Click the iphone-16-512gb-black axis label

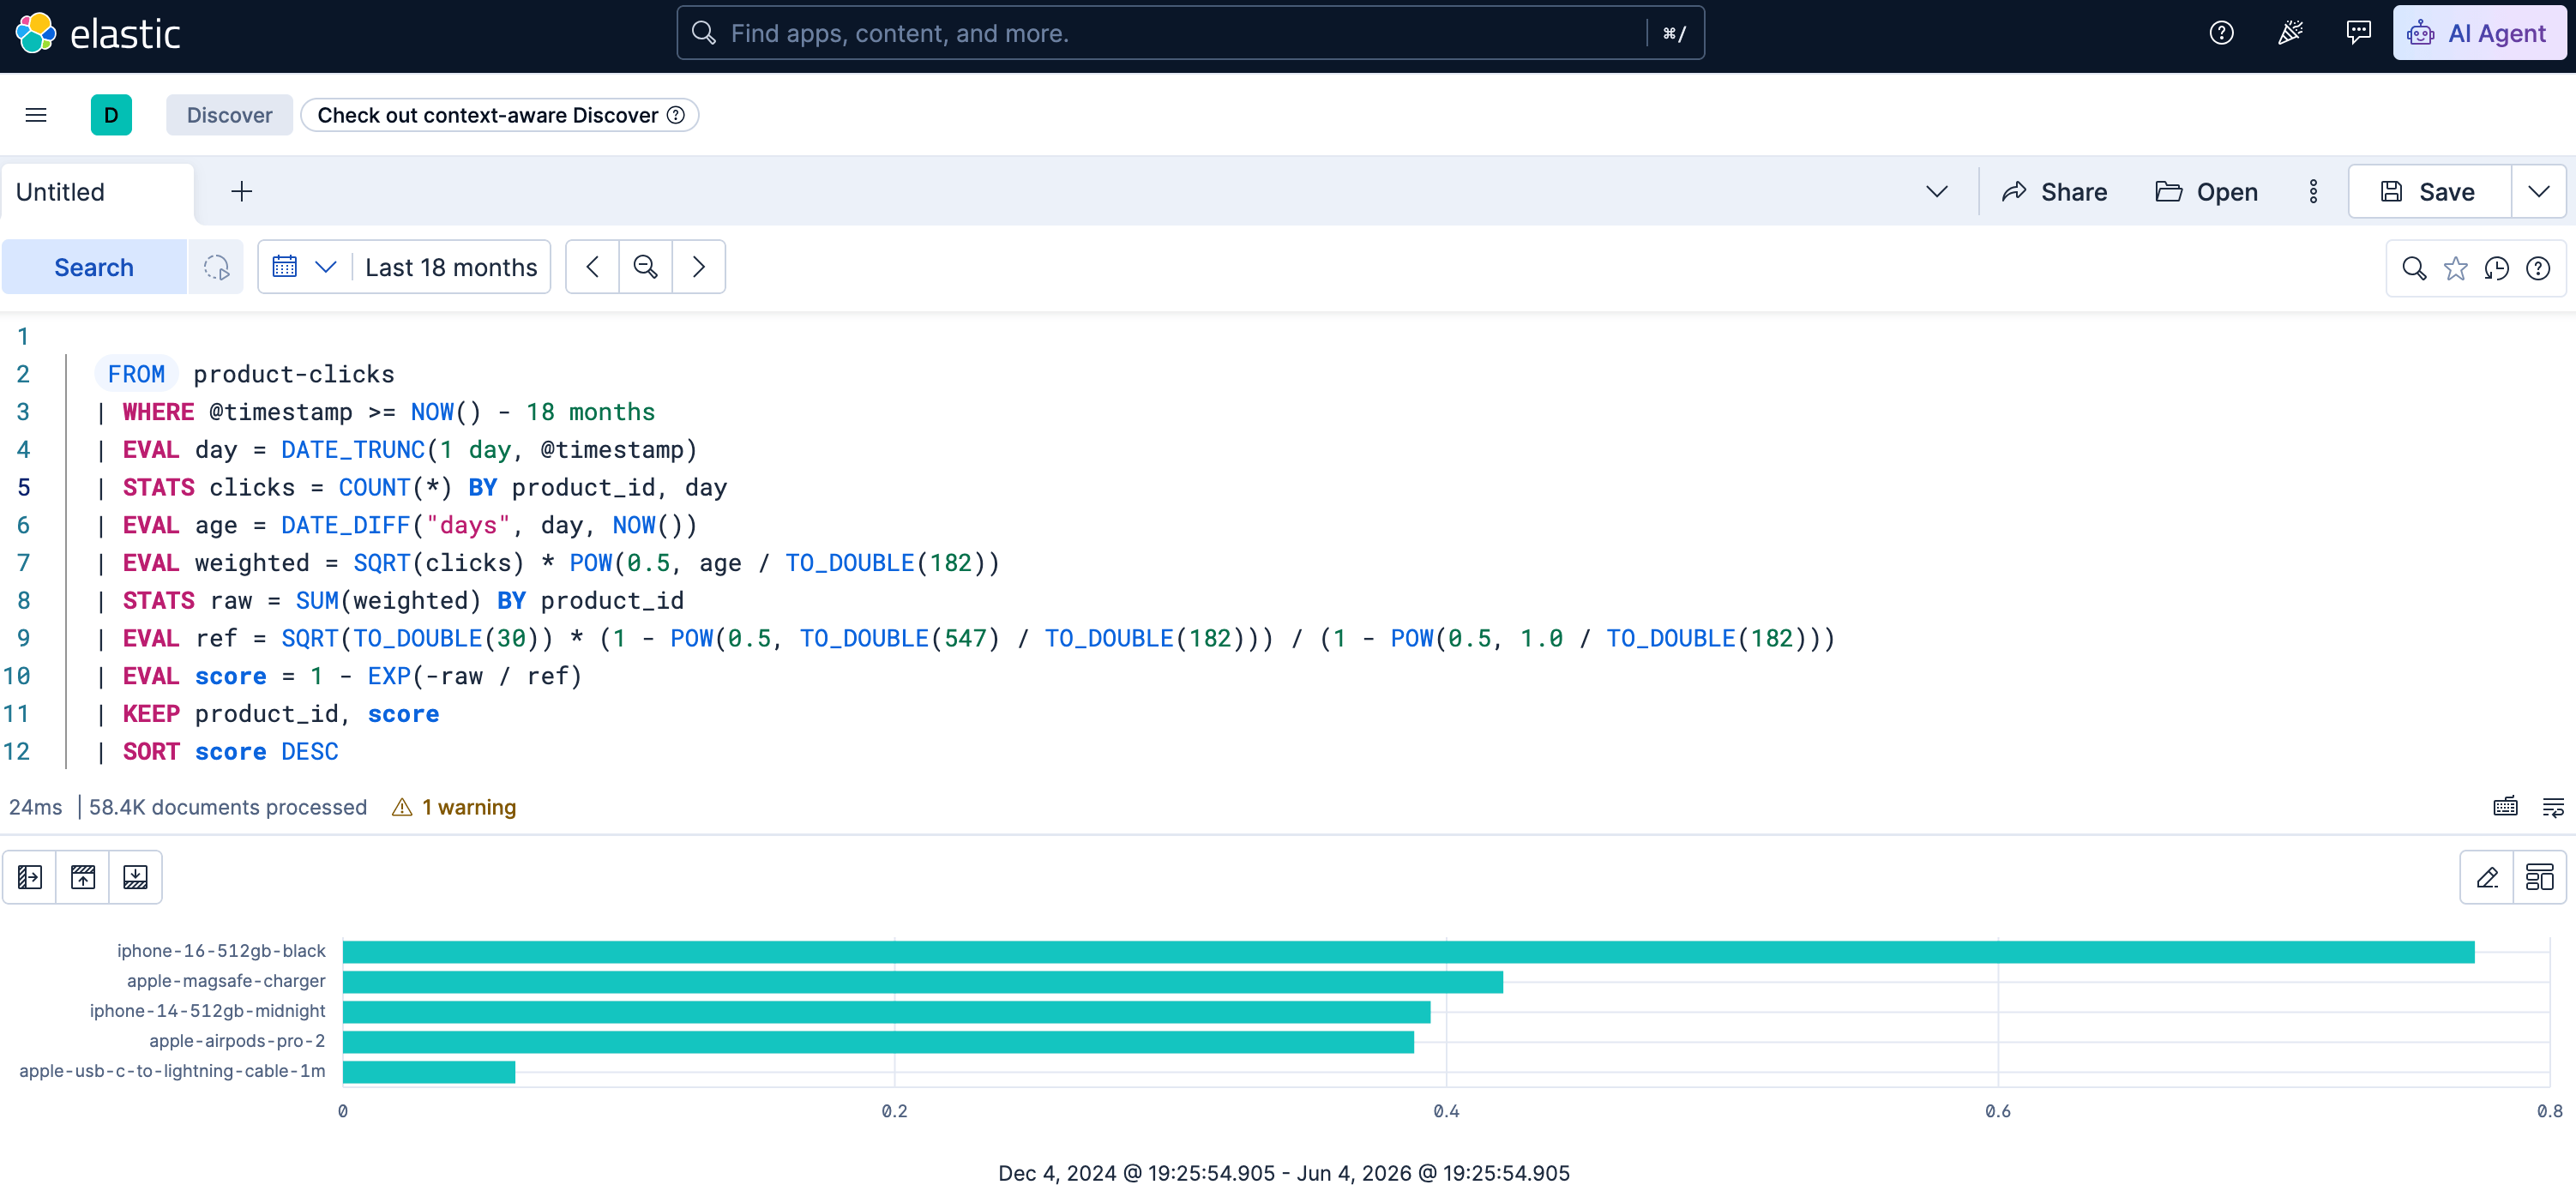pos(221,951)
